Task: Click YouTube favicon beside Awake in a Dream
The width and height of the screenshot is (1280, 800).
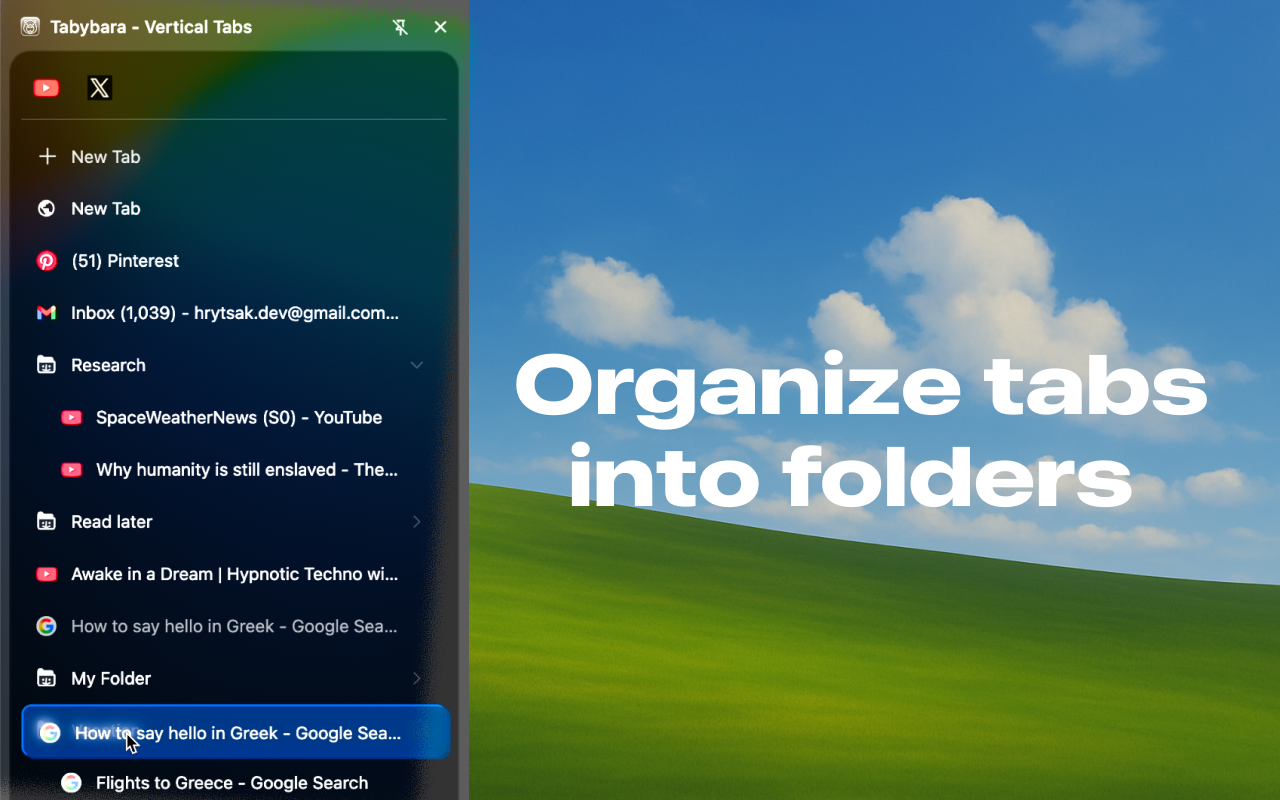Action: click(46, 574)
